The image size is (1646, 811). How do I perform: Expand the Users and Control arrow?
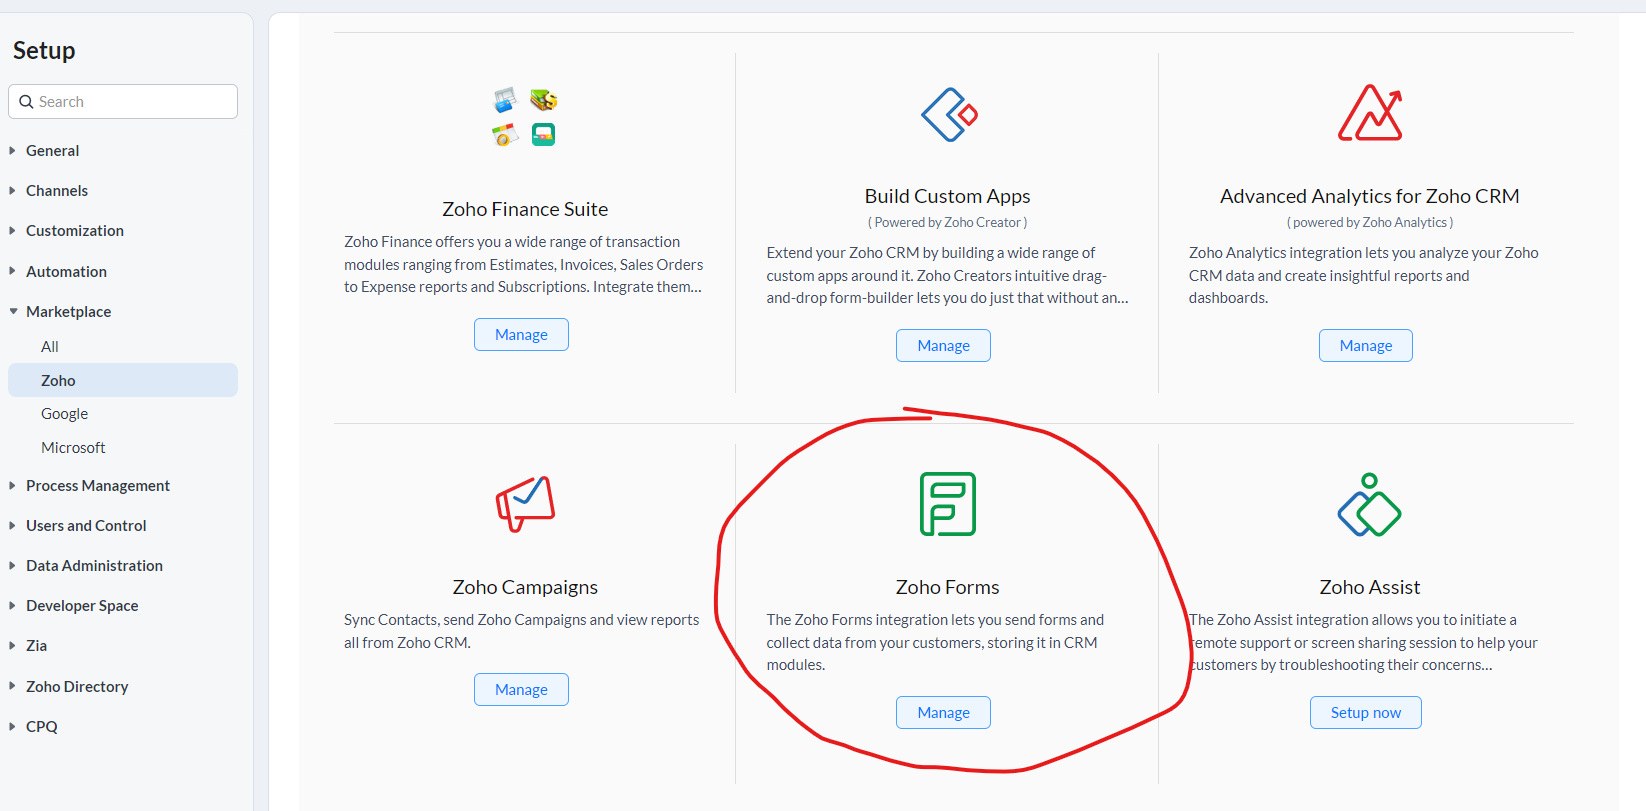(x=13, y=526)
